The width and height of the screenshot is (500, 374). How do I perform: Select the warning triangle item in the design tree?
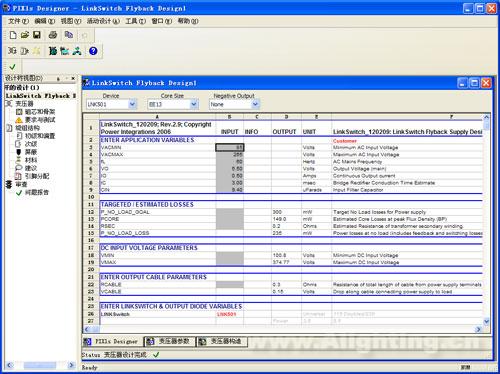[x=35, y=120]
